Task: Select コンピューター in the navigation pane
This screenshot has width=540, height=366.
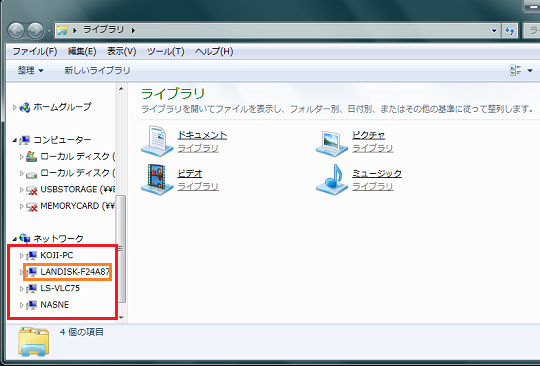Action: 62,140
